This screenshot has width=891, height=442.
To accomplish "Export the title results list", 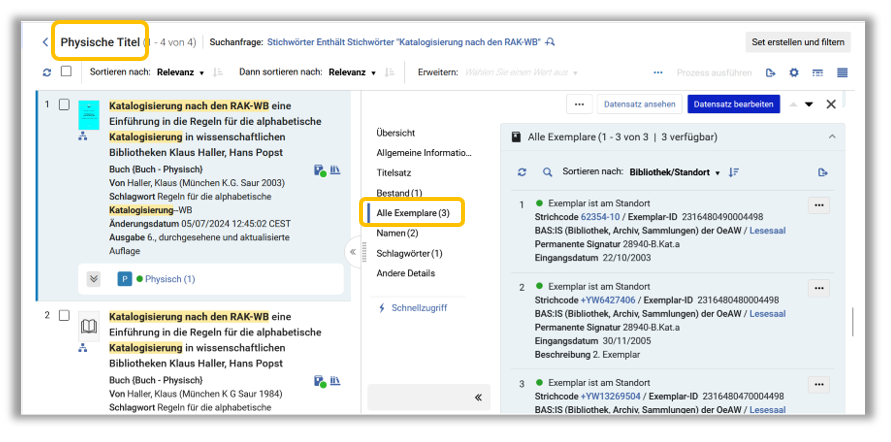I will click(770, 72).
